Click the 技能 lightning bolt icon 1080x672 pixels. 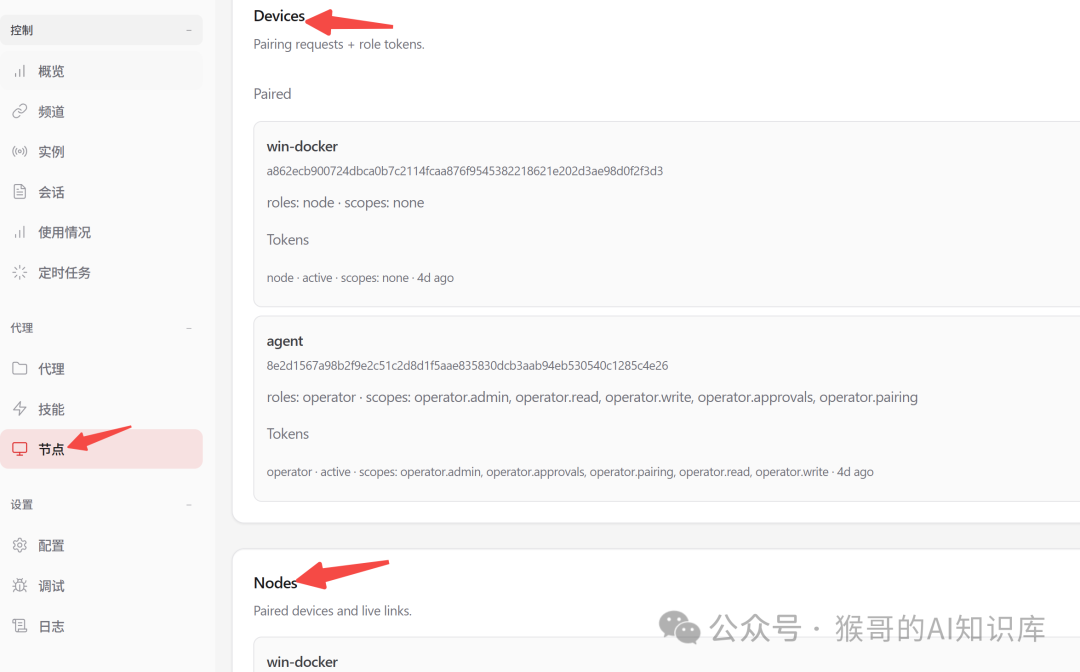(20, 408)
